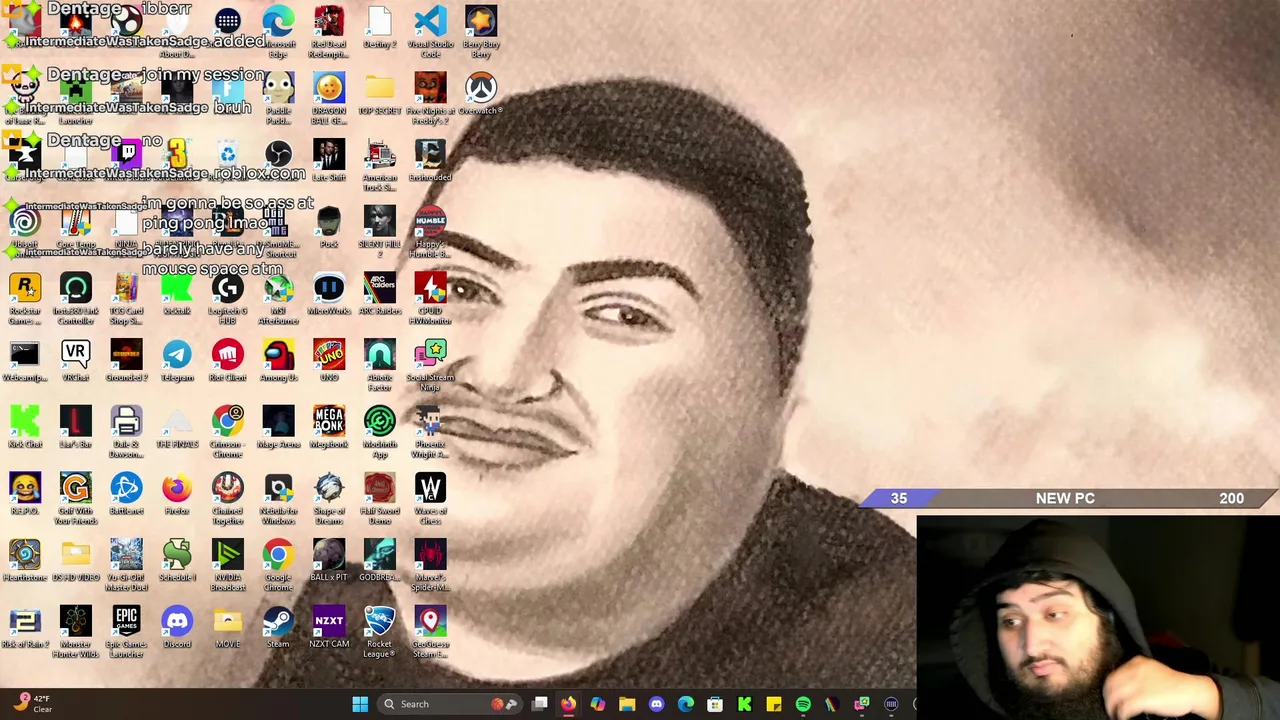Select the UNO game shortcut

[329, 355]
